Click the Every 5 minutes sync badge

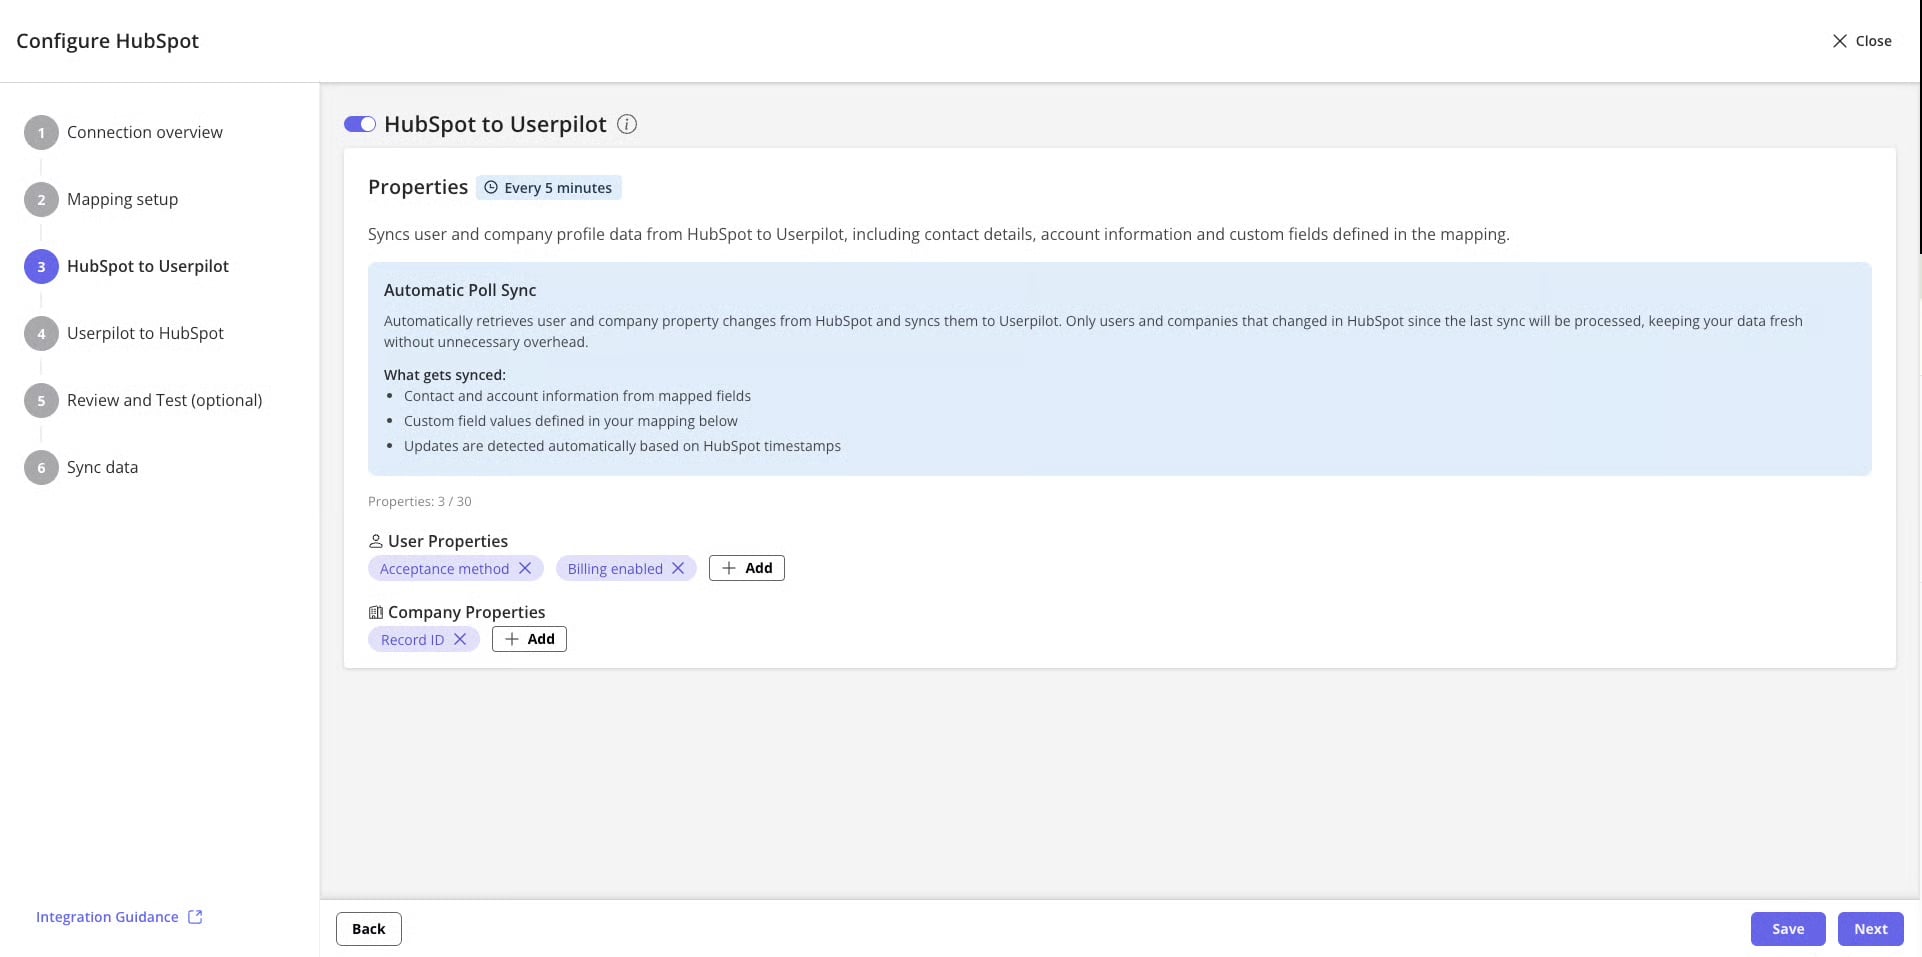point(549,187)
